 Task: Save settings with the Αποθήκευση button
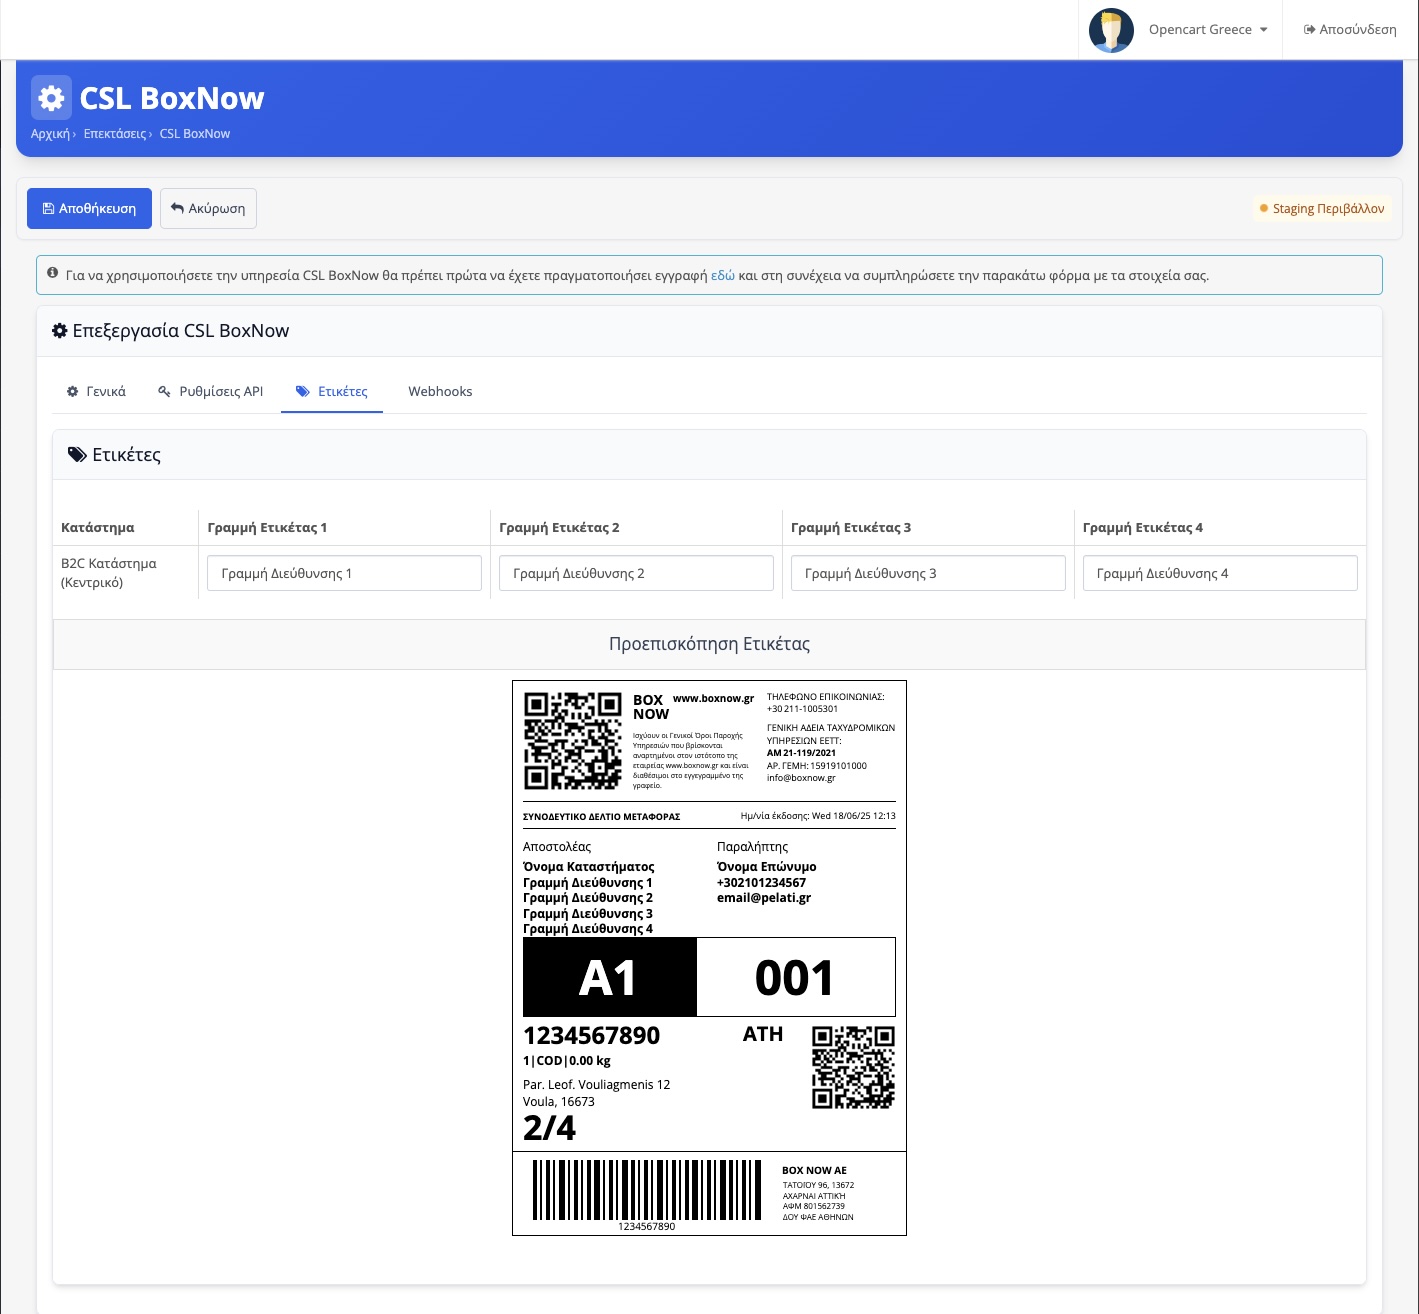pyautogui.click(x=89, y=209)
